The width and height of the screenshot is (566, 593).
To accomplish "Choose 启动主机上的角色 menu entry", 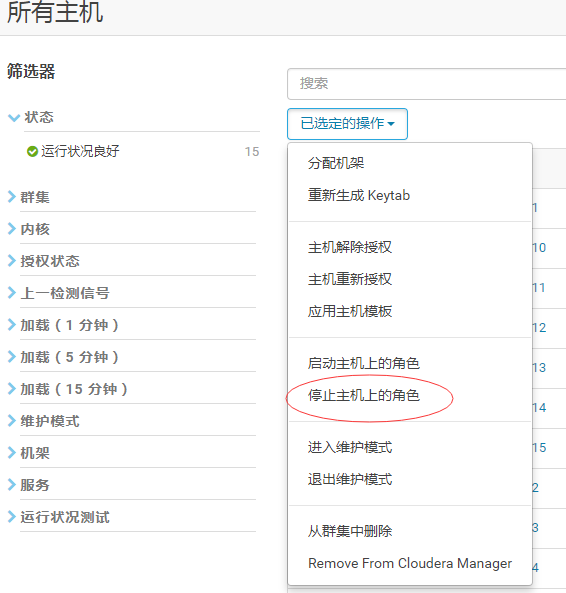I will pyautogui.click(x=363, y=363).
